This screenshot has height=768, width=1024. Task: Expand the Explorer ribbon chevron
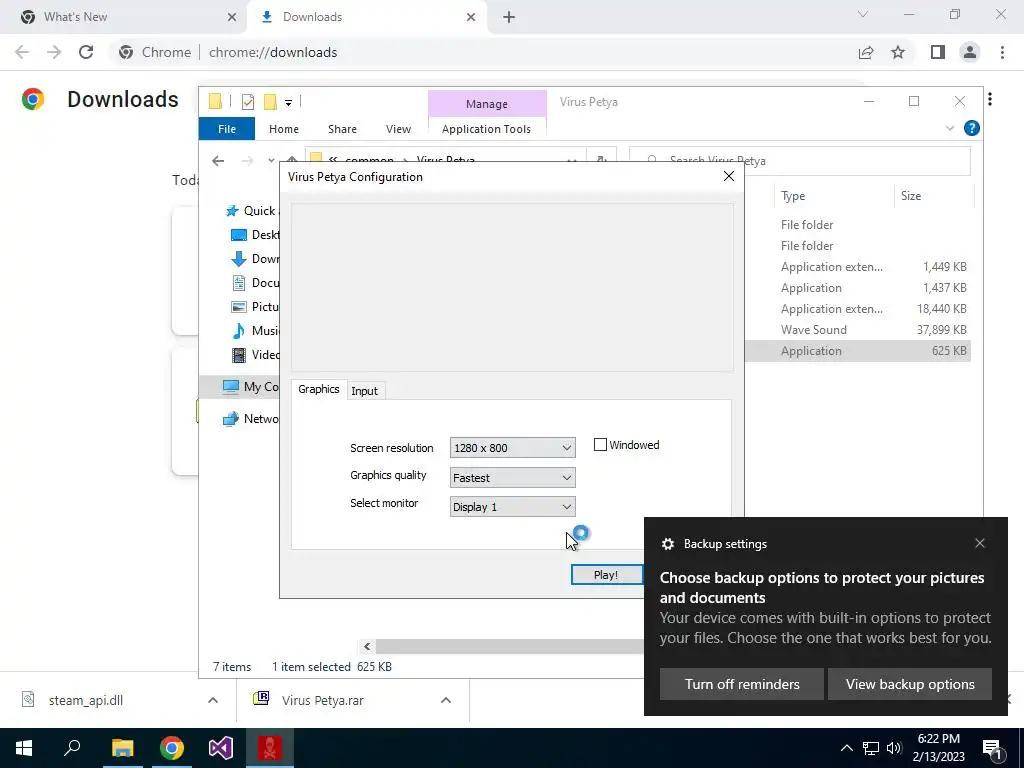click(950, 129)
